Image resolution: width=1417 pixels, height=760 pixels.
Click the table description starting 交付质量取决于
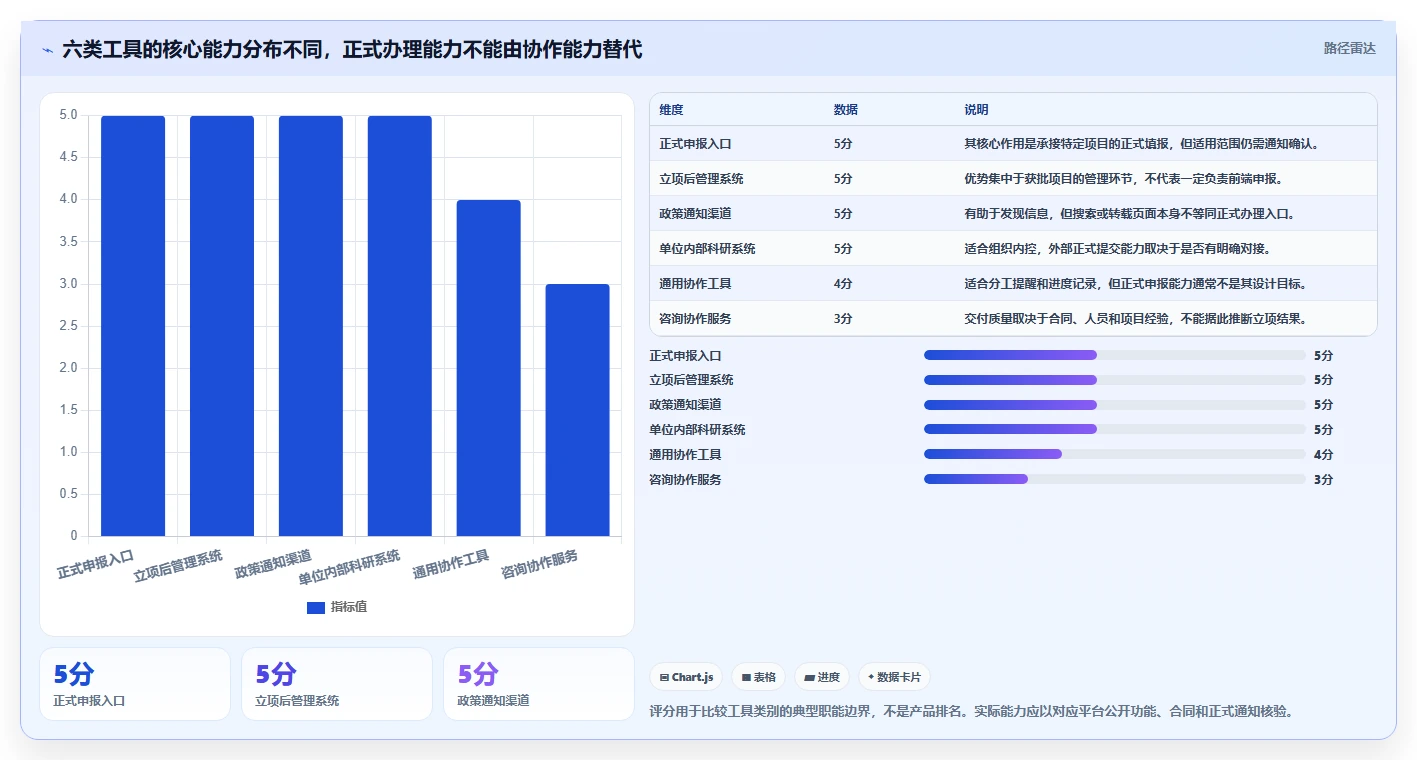tap(1135, 319)
